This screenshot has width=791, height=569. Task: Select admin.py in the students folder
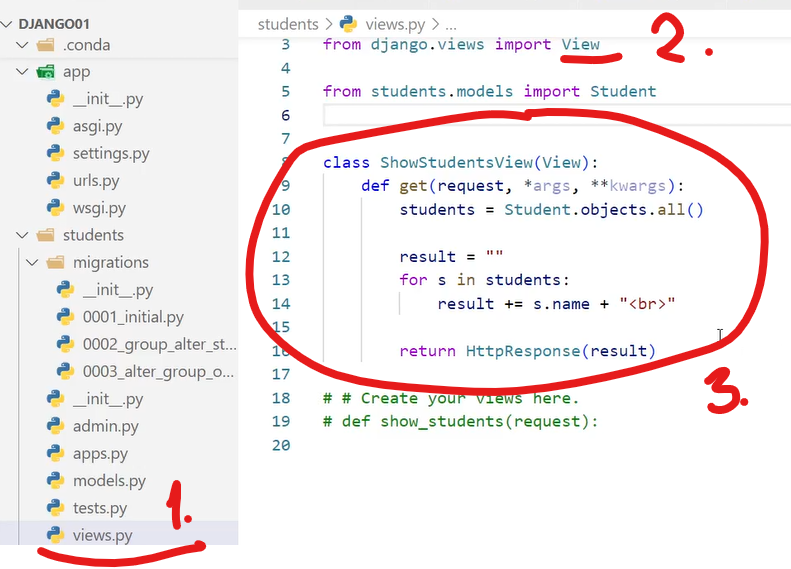(x=105, y=426)
